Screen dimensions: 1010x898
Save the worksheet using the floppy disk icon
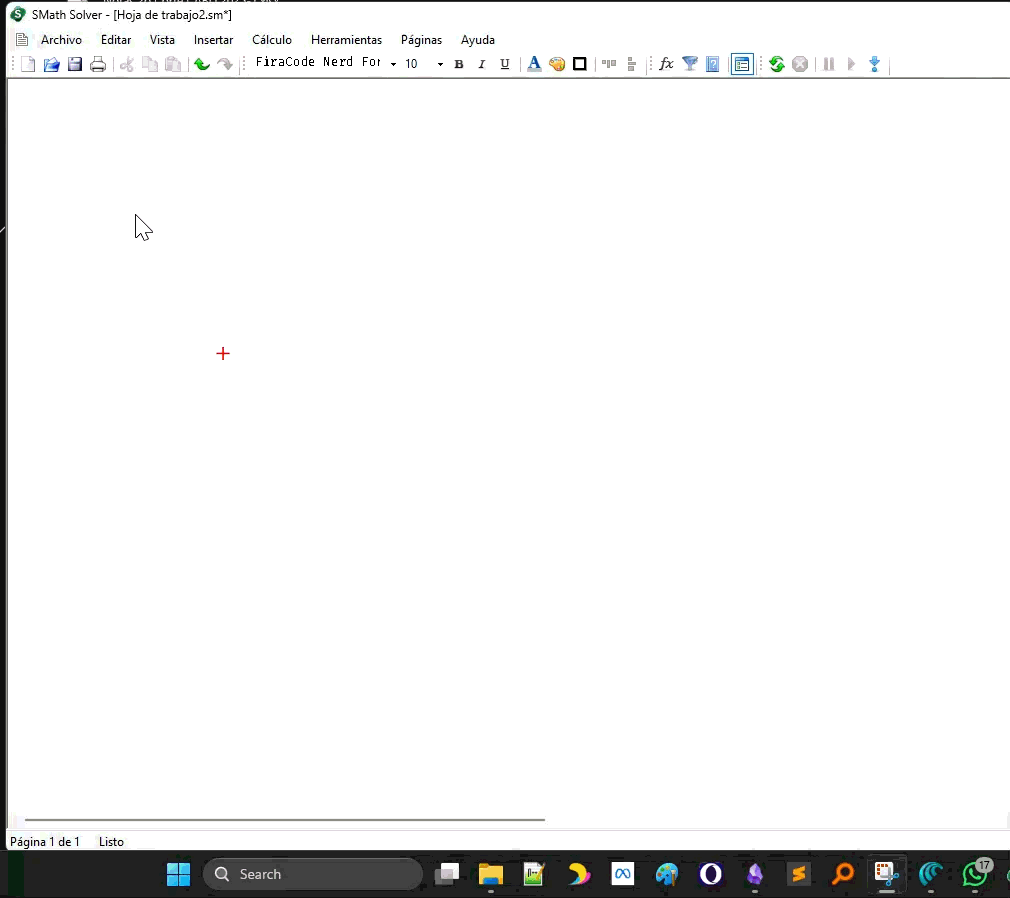[75, 64]
